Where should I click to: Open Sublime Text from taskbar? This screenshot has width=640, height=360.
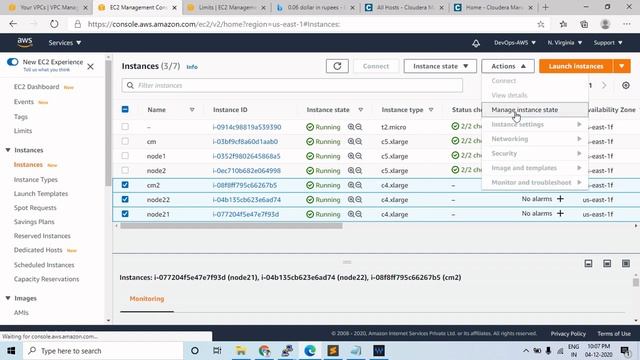coord(333,351)
